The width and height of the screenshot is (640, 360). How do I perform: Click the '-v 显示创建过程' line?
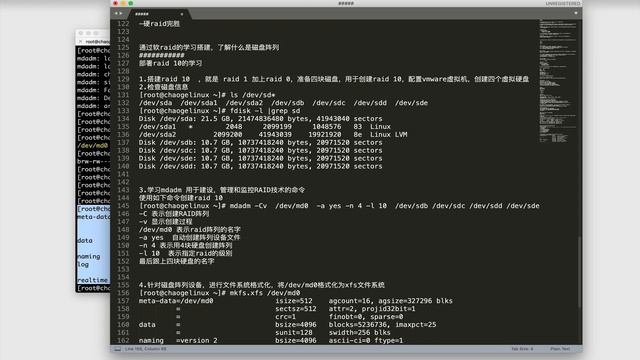tap(165, 222)
